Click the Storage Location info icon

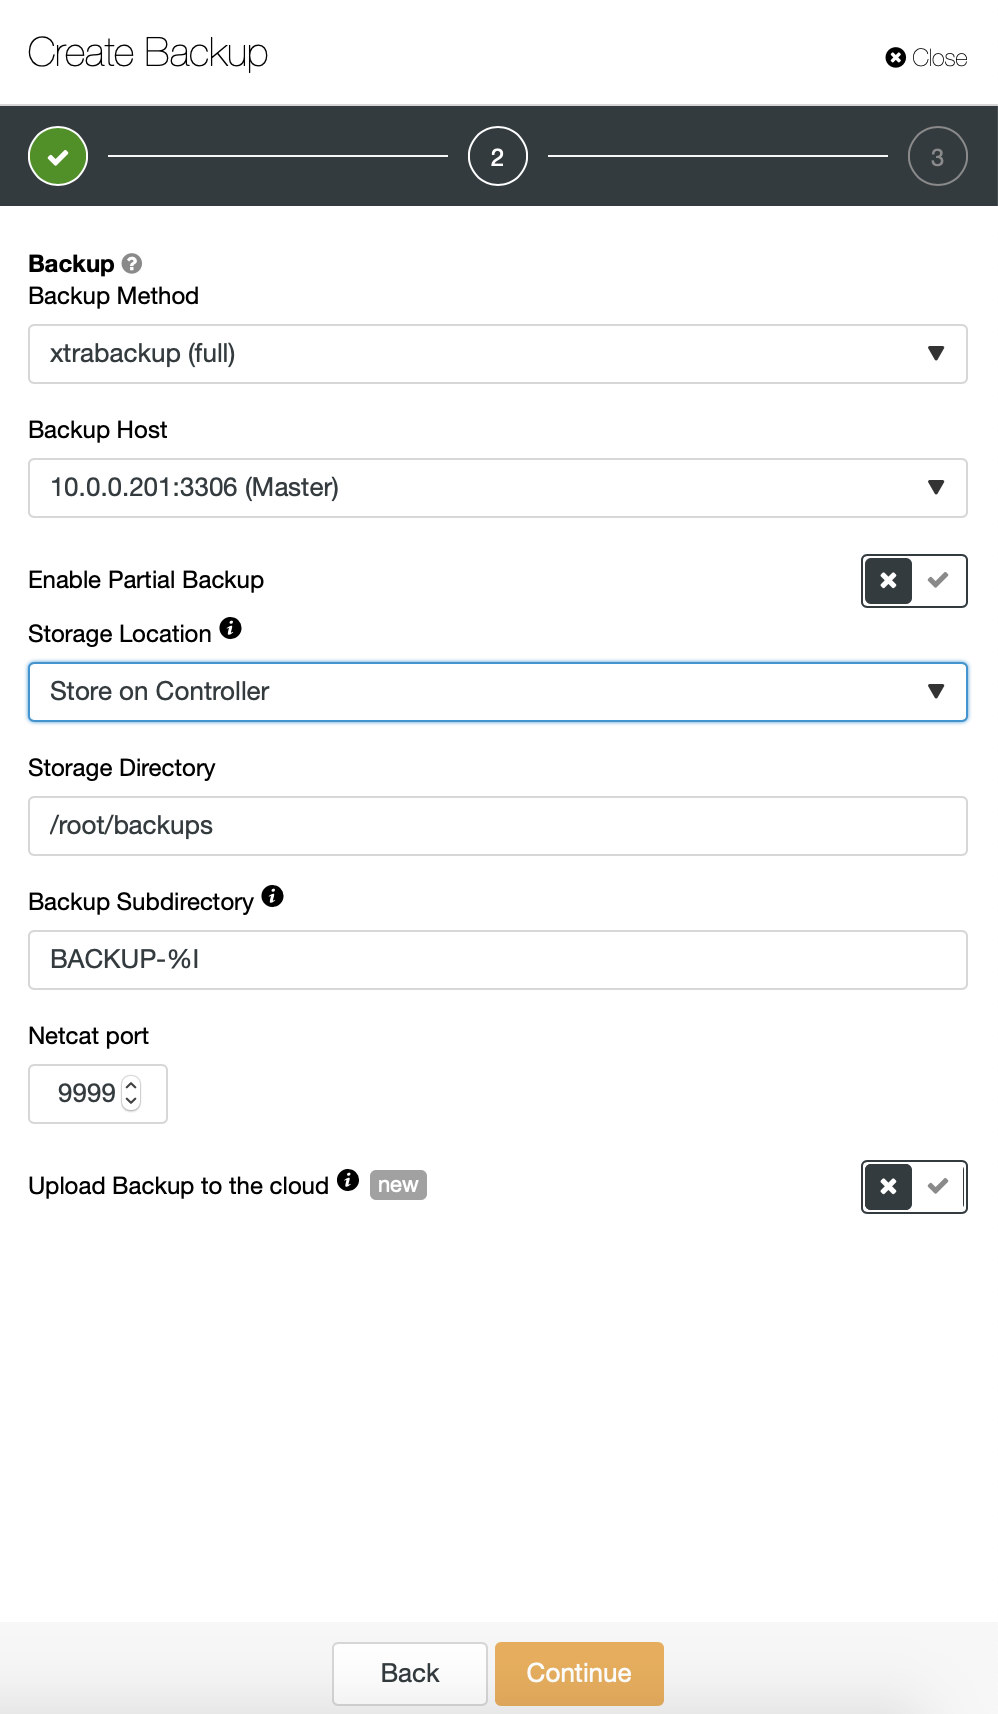230,628
